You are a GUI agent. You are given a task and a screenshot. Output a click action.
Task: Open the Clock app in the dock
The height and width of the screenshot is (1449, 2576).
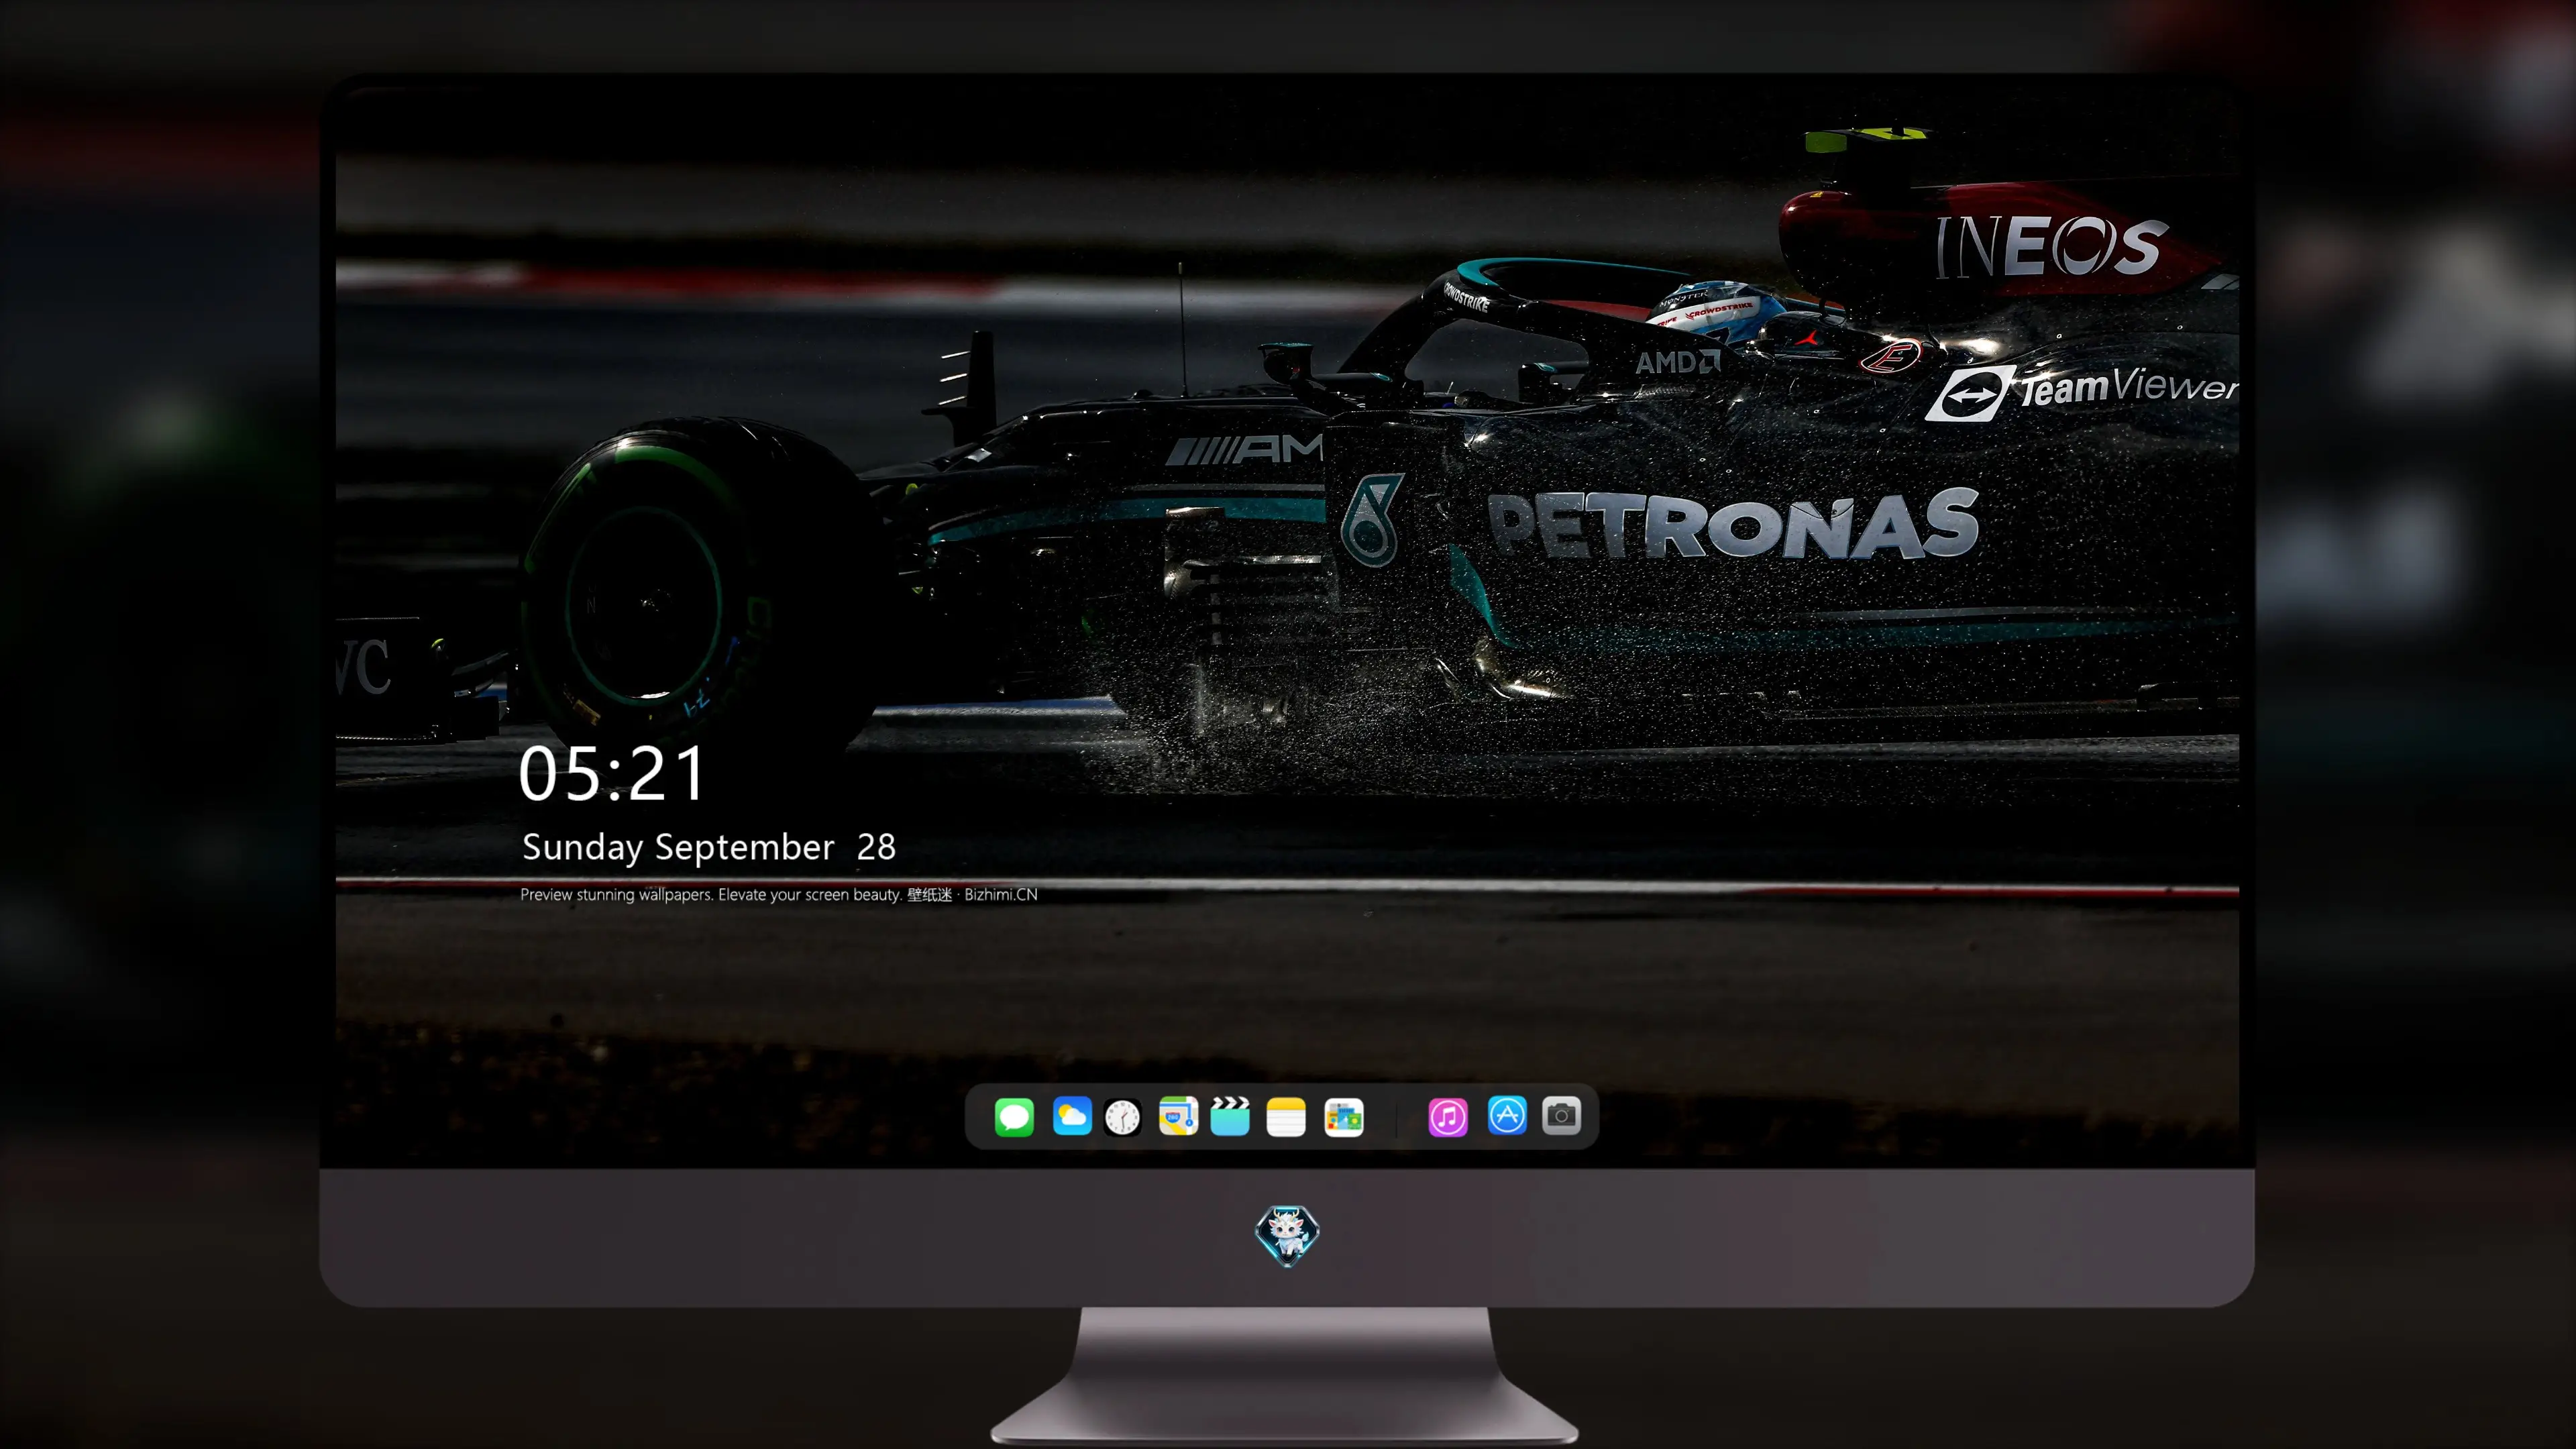click(1122, 1117)
